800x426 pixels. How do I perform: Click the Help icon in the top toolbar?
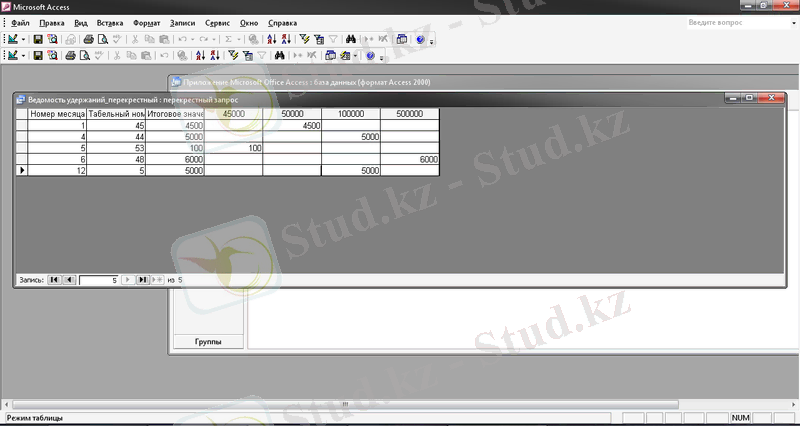[x=420, y=39]
